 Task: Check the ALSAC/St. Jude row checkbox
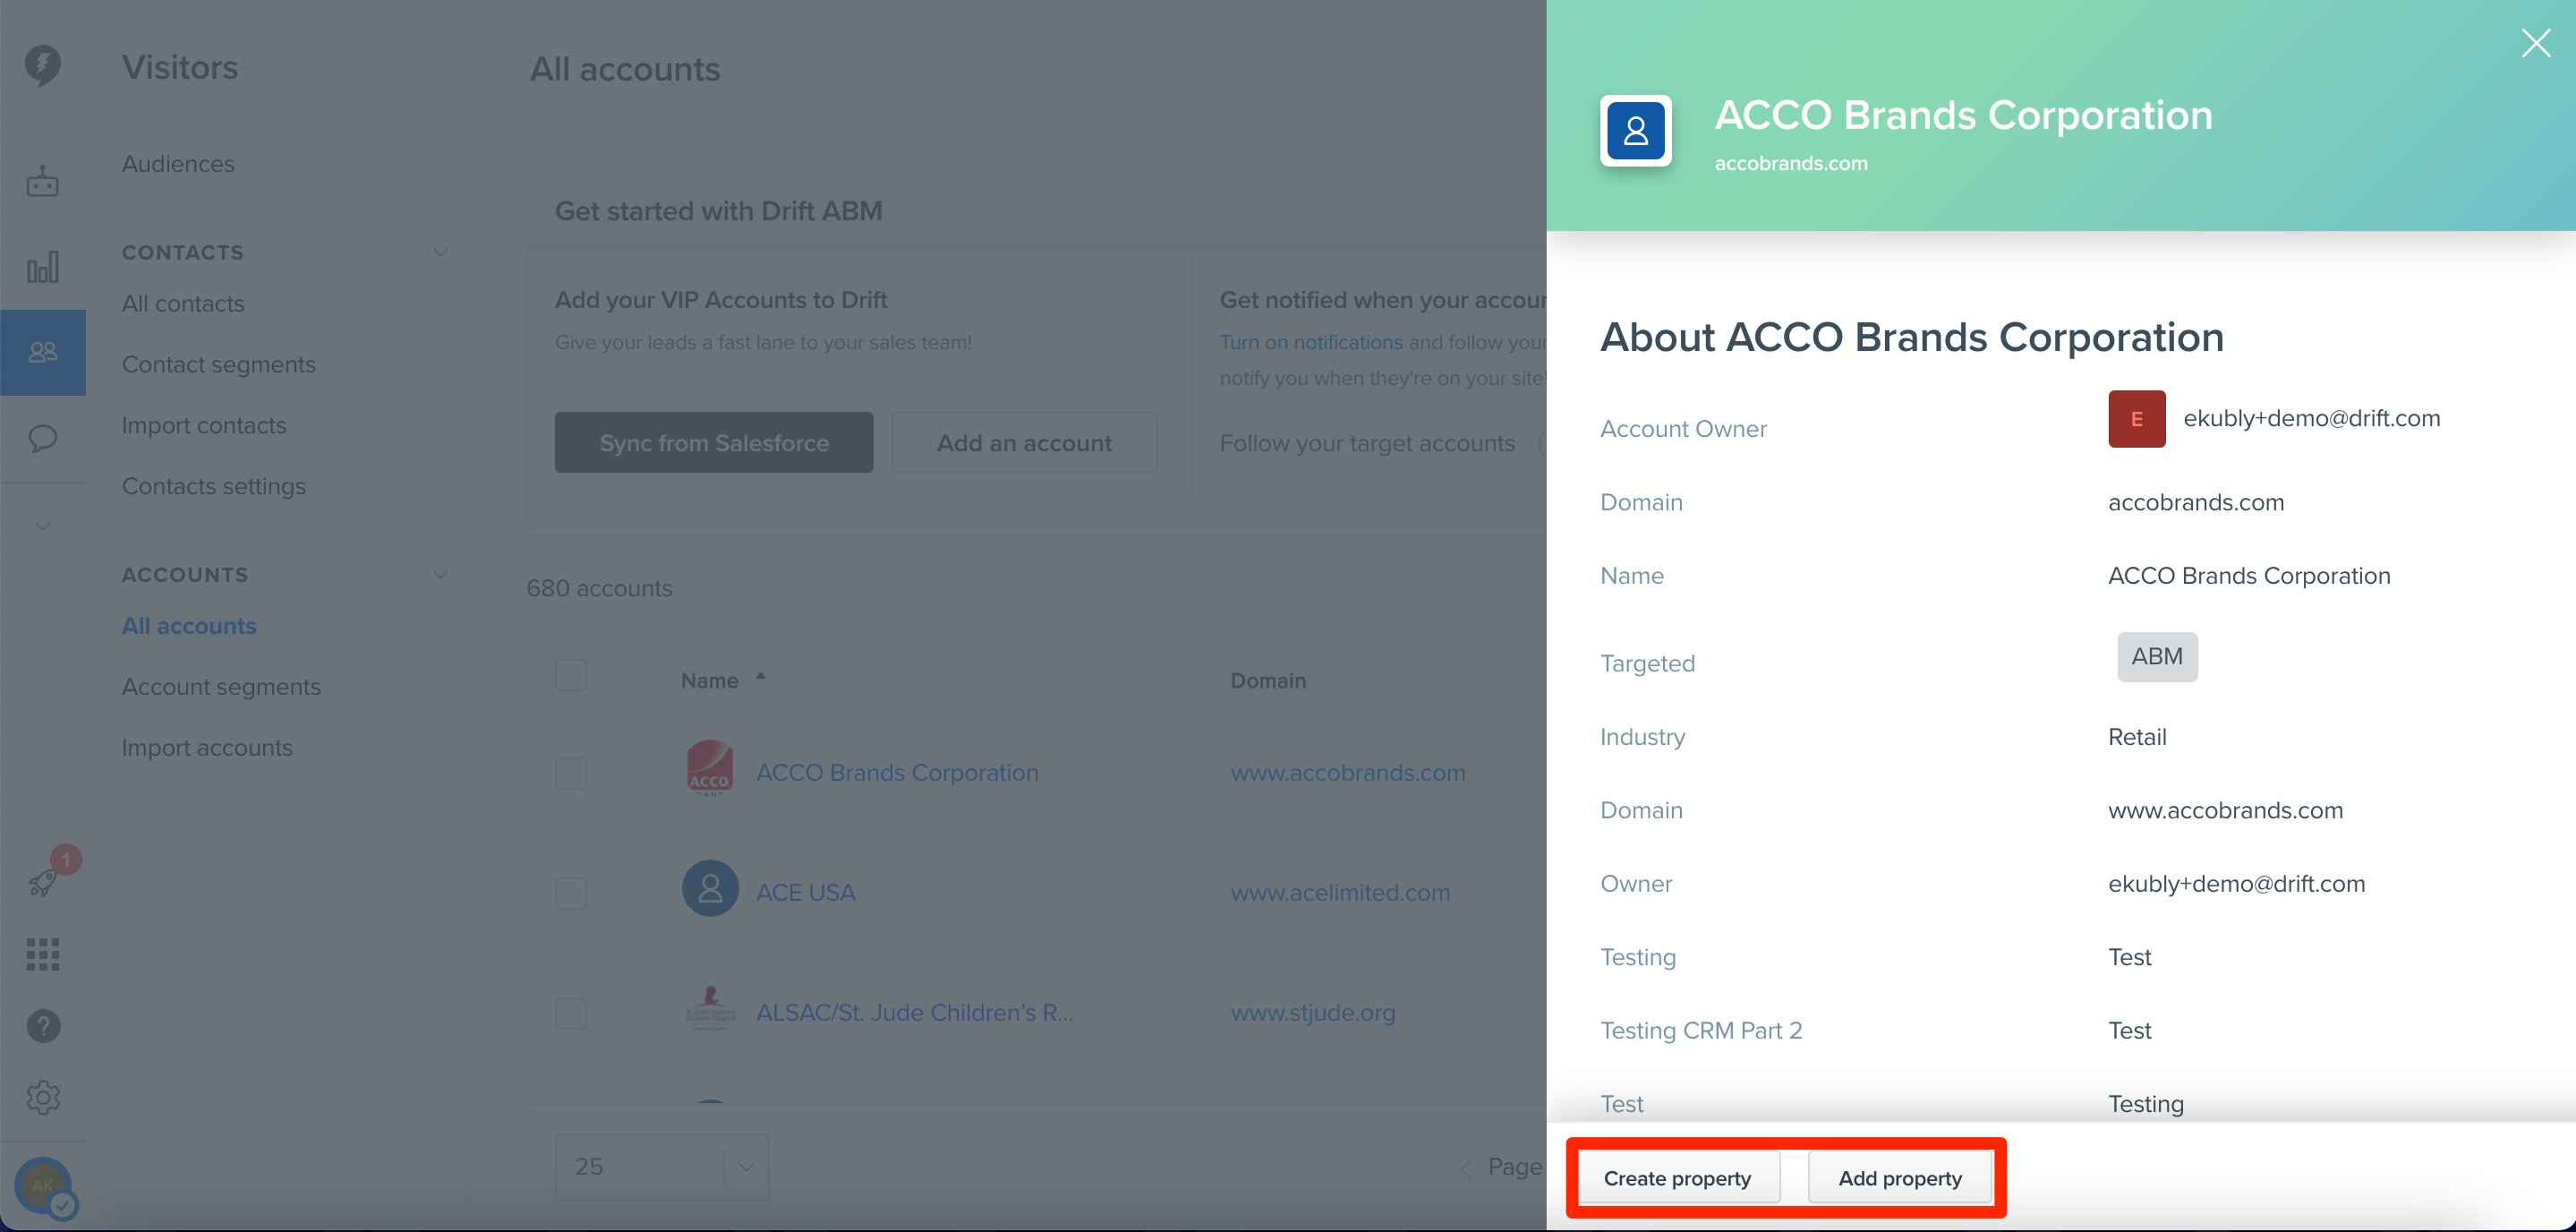[x=571, y=1013]
